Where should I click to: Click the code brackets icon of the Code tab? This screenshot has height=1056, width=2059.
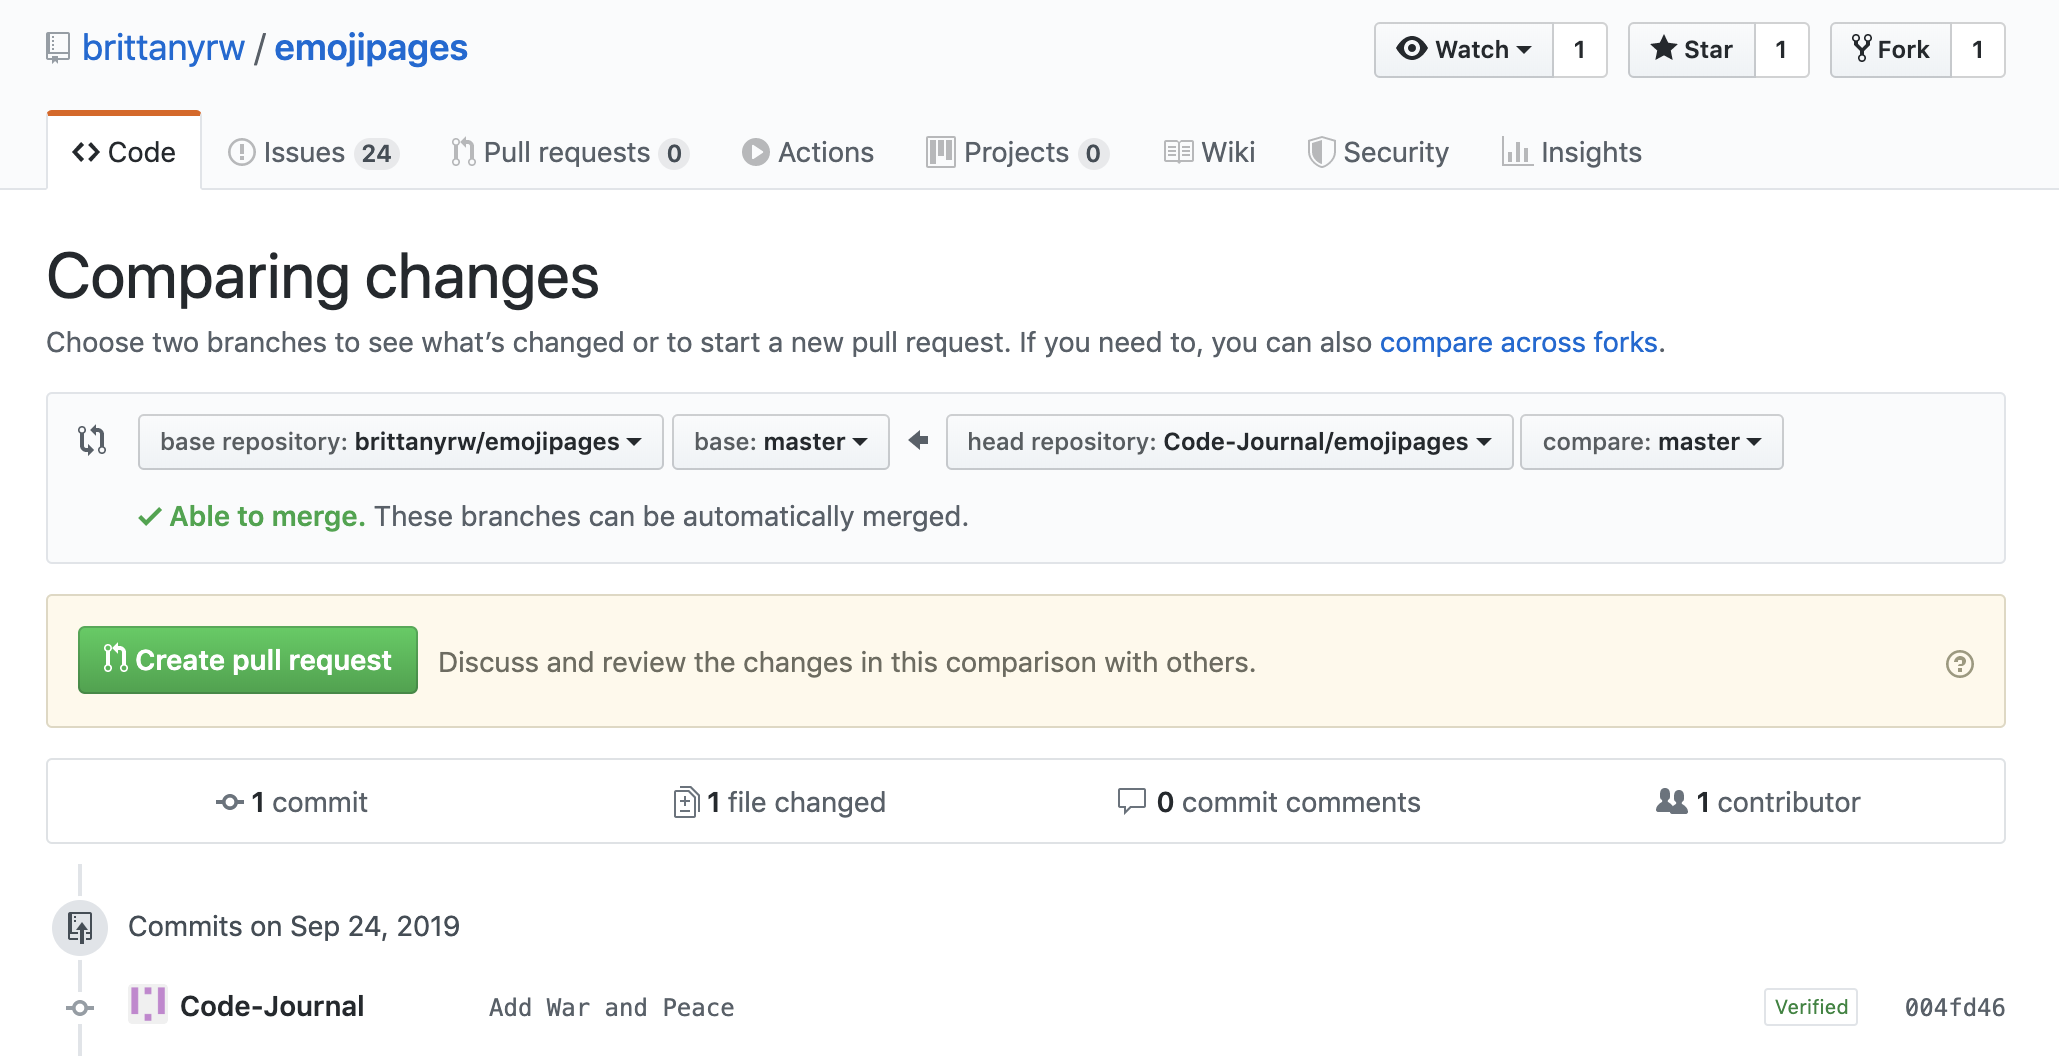pos(86,152)
